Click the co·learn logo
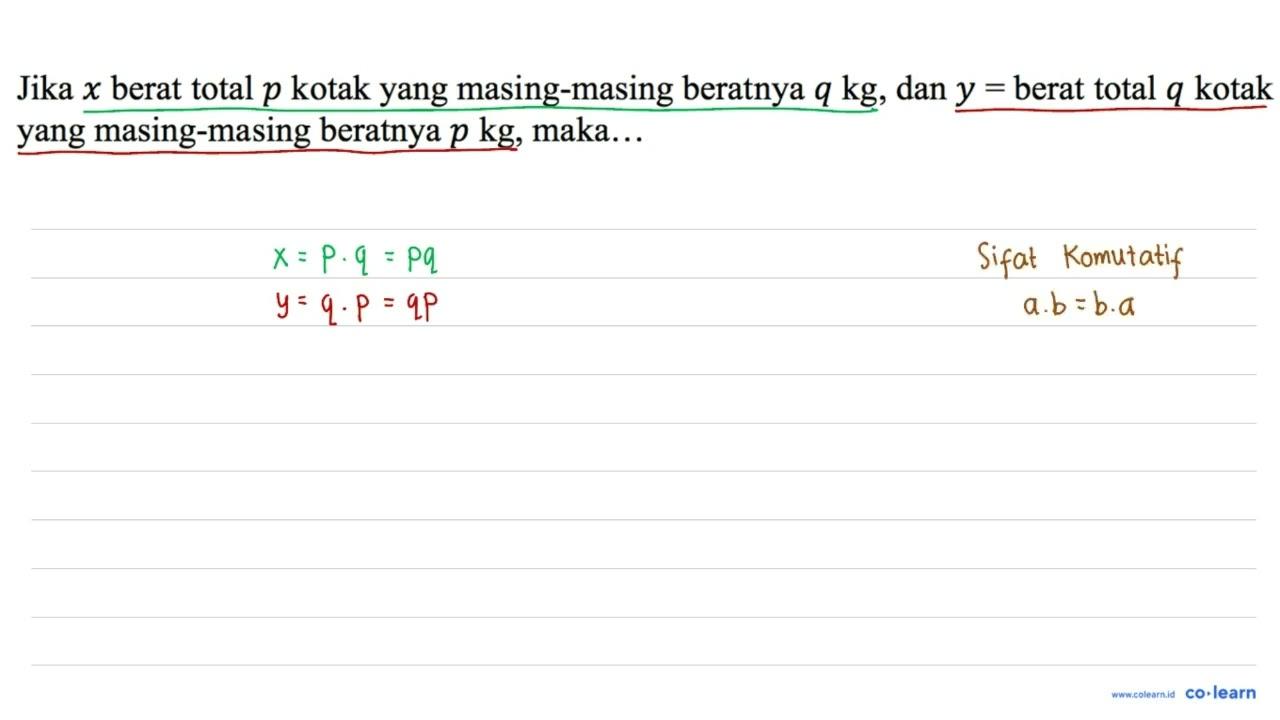This screenshot has height=720, width=1280. tap(1220, 692)
